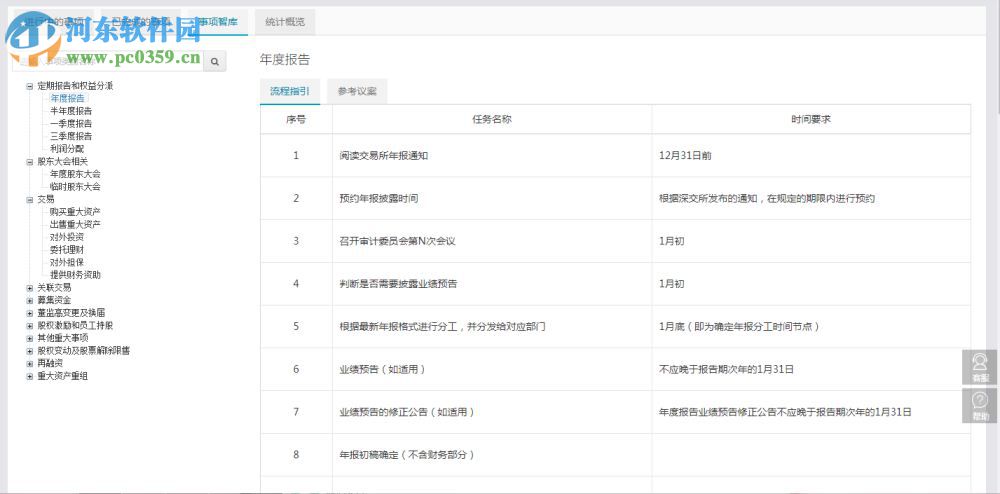Open 出售重大资产 tree item
This screenshot has width=1000, height=494.
(x=75, y=224)
